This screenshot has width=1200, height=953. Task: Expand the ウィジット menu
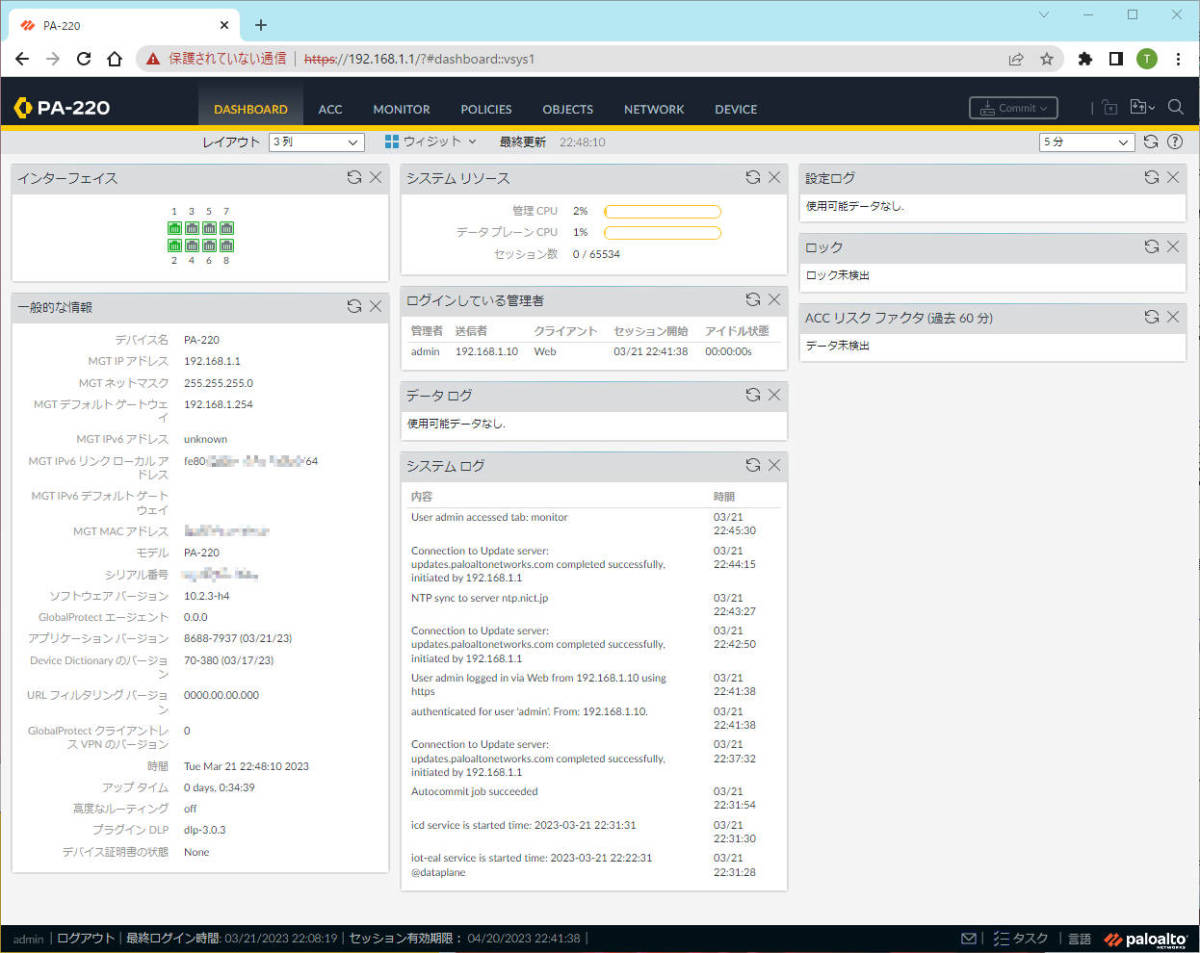pyautogui.click(x=431, y=142)
